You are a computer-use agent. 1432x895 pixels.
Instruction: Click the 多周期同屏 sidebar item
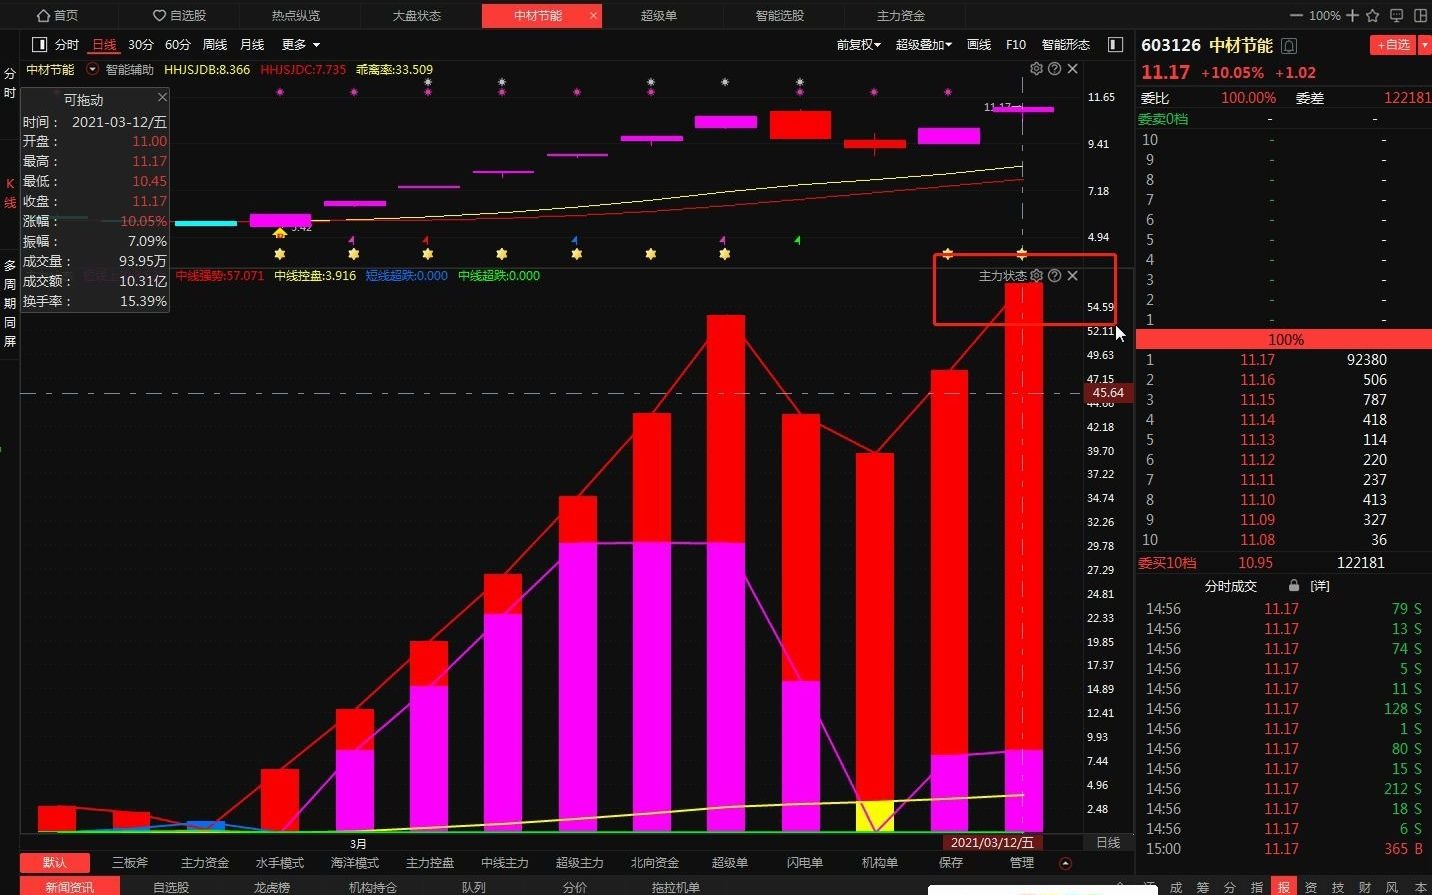(10, 303)
